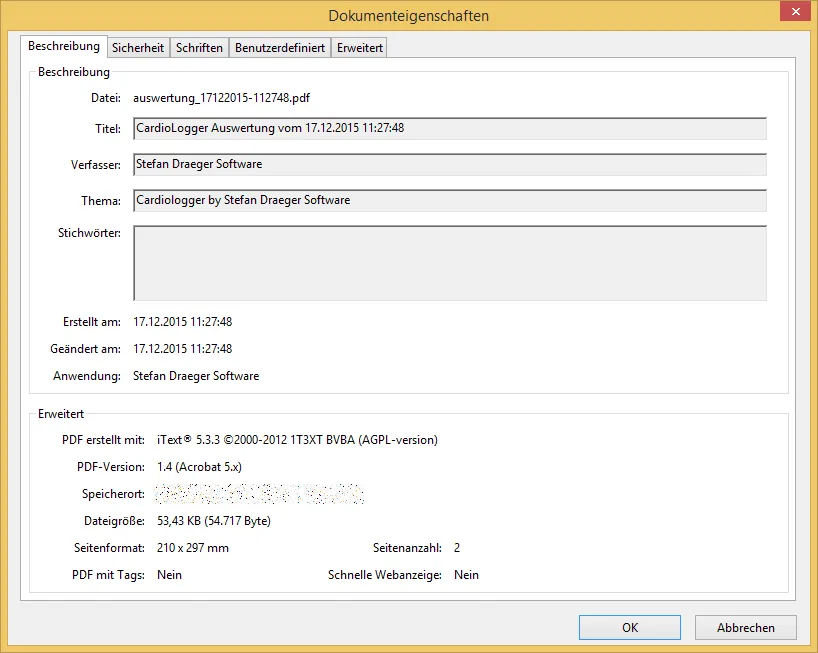Viewport: 818px width, 653px height.
Task: Click into the Titel text field
Action: point(449,128)
